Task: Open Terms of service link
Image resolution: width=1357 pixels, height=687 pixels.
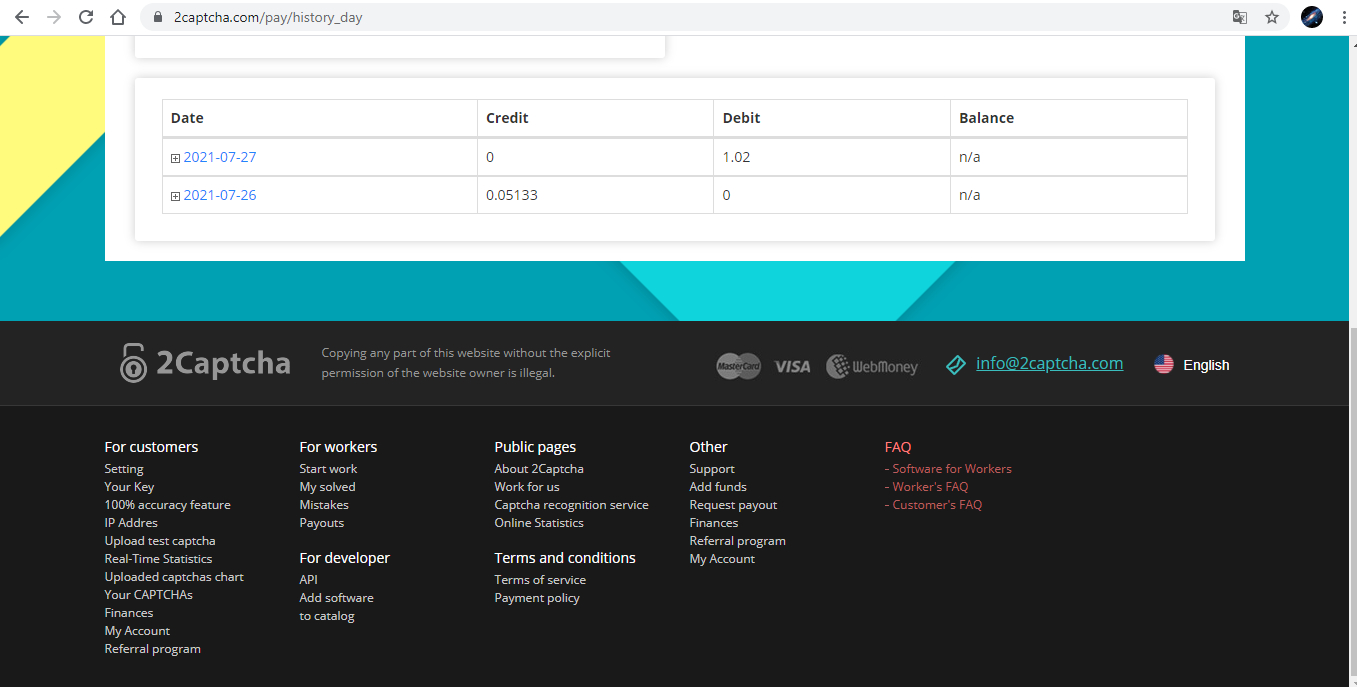Action: coord(540,580)
